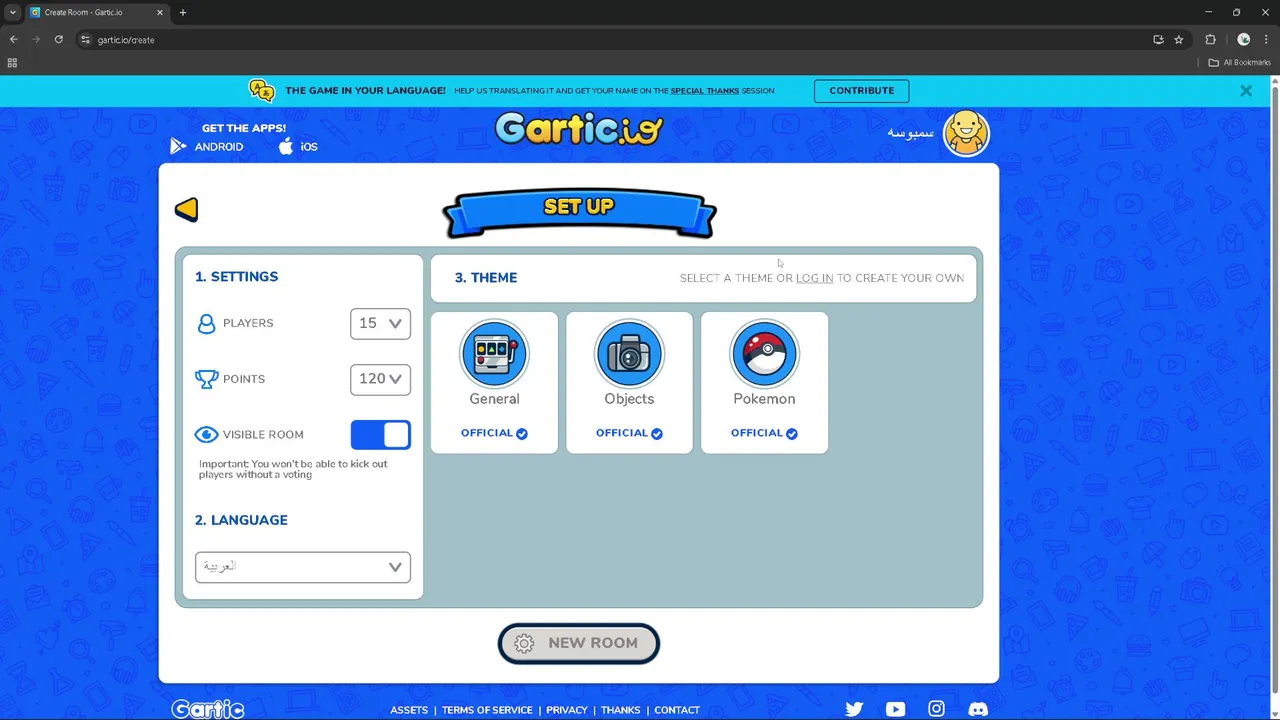The height and width of the screenshot is (720, 1280).
Task: Click the Official badge under Pokemon
Action: tap(764, 433)
